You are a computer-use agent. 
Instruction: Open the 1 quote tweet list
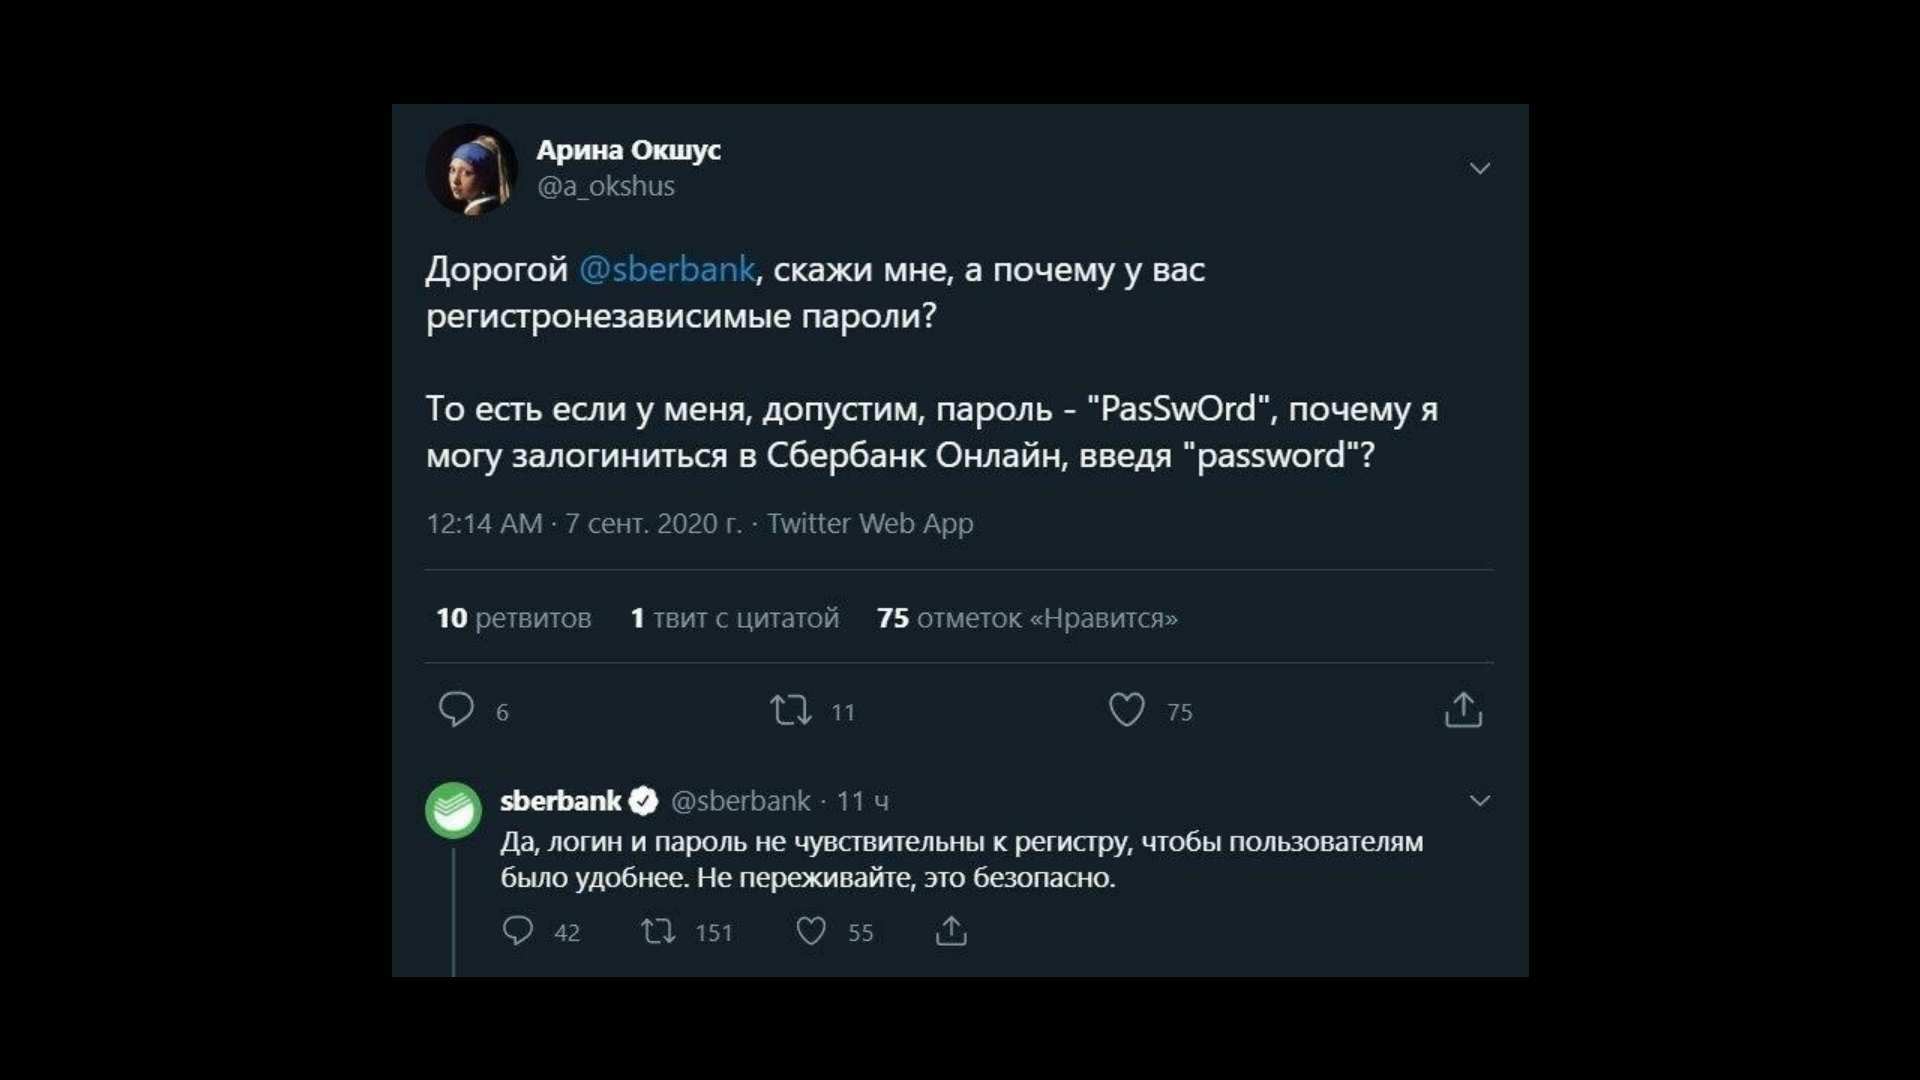(x=734, y=618)
